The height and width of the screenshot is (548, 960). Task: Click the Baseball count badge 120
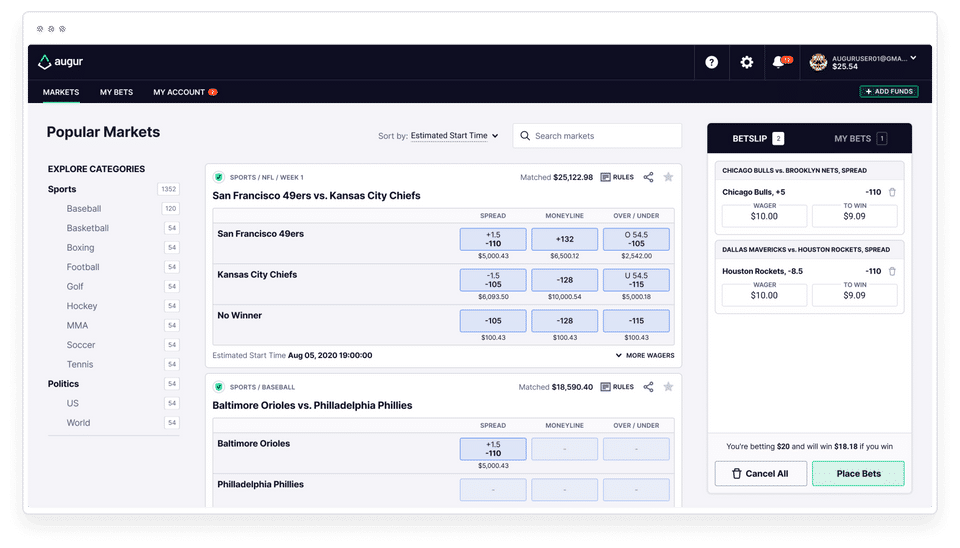pos(170,209)
